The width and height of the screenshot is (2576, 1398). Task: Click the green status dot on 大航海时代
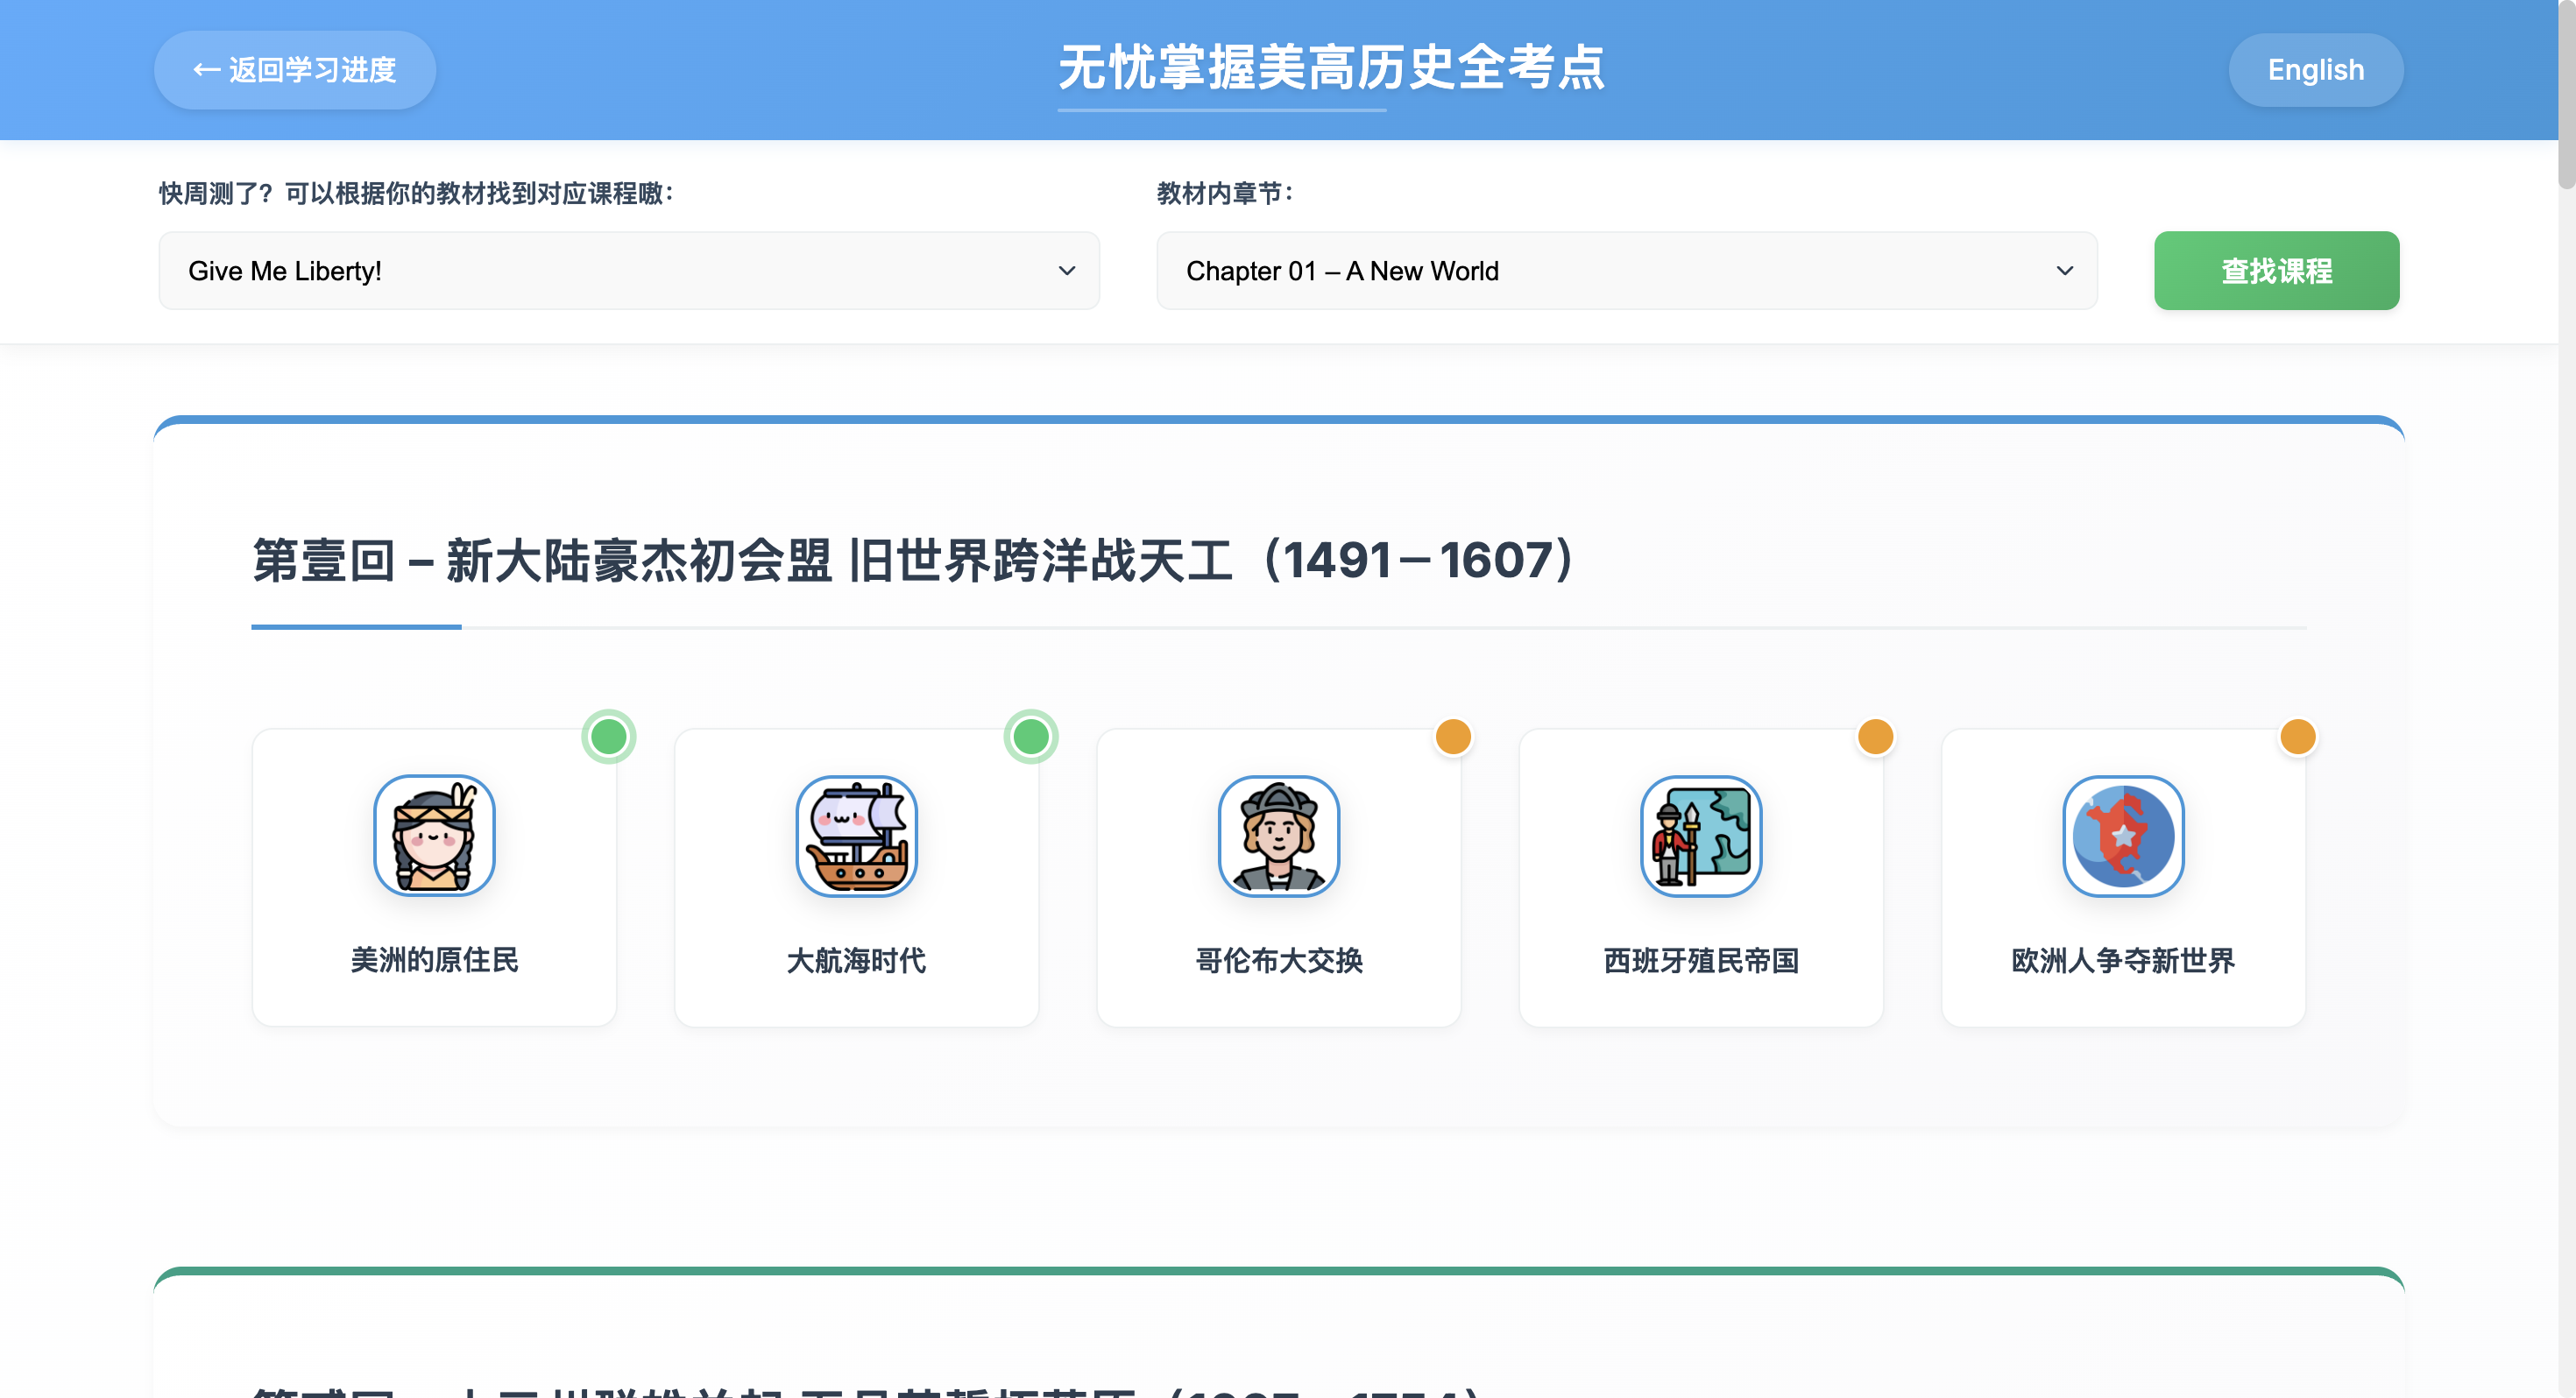point(1031,737)
